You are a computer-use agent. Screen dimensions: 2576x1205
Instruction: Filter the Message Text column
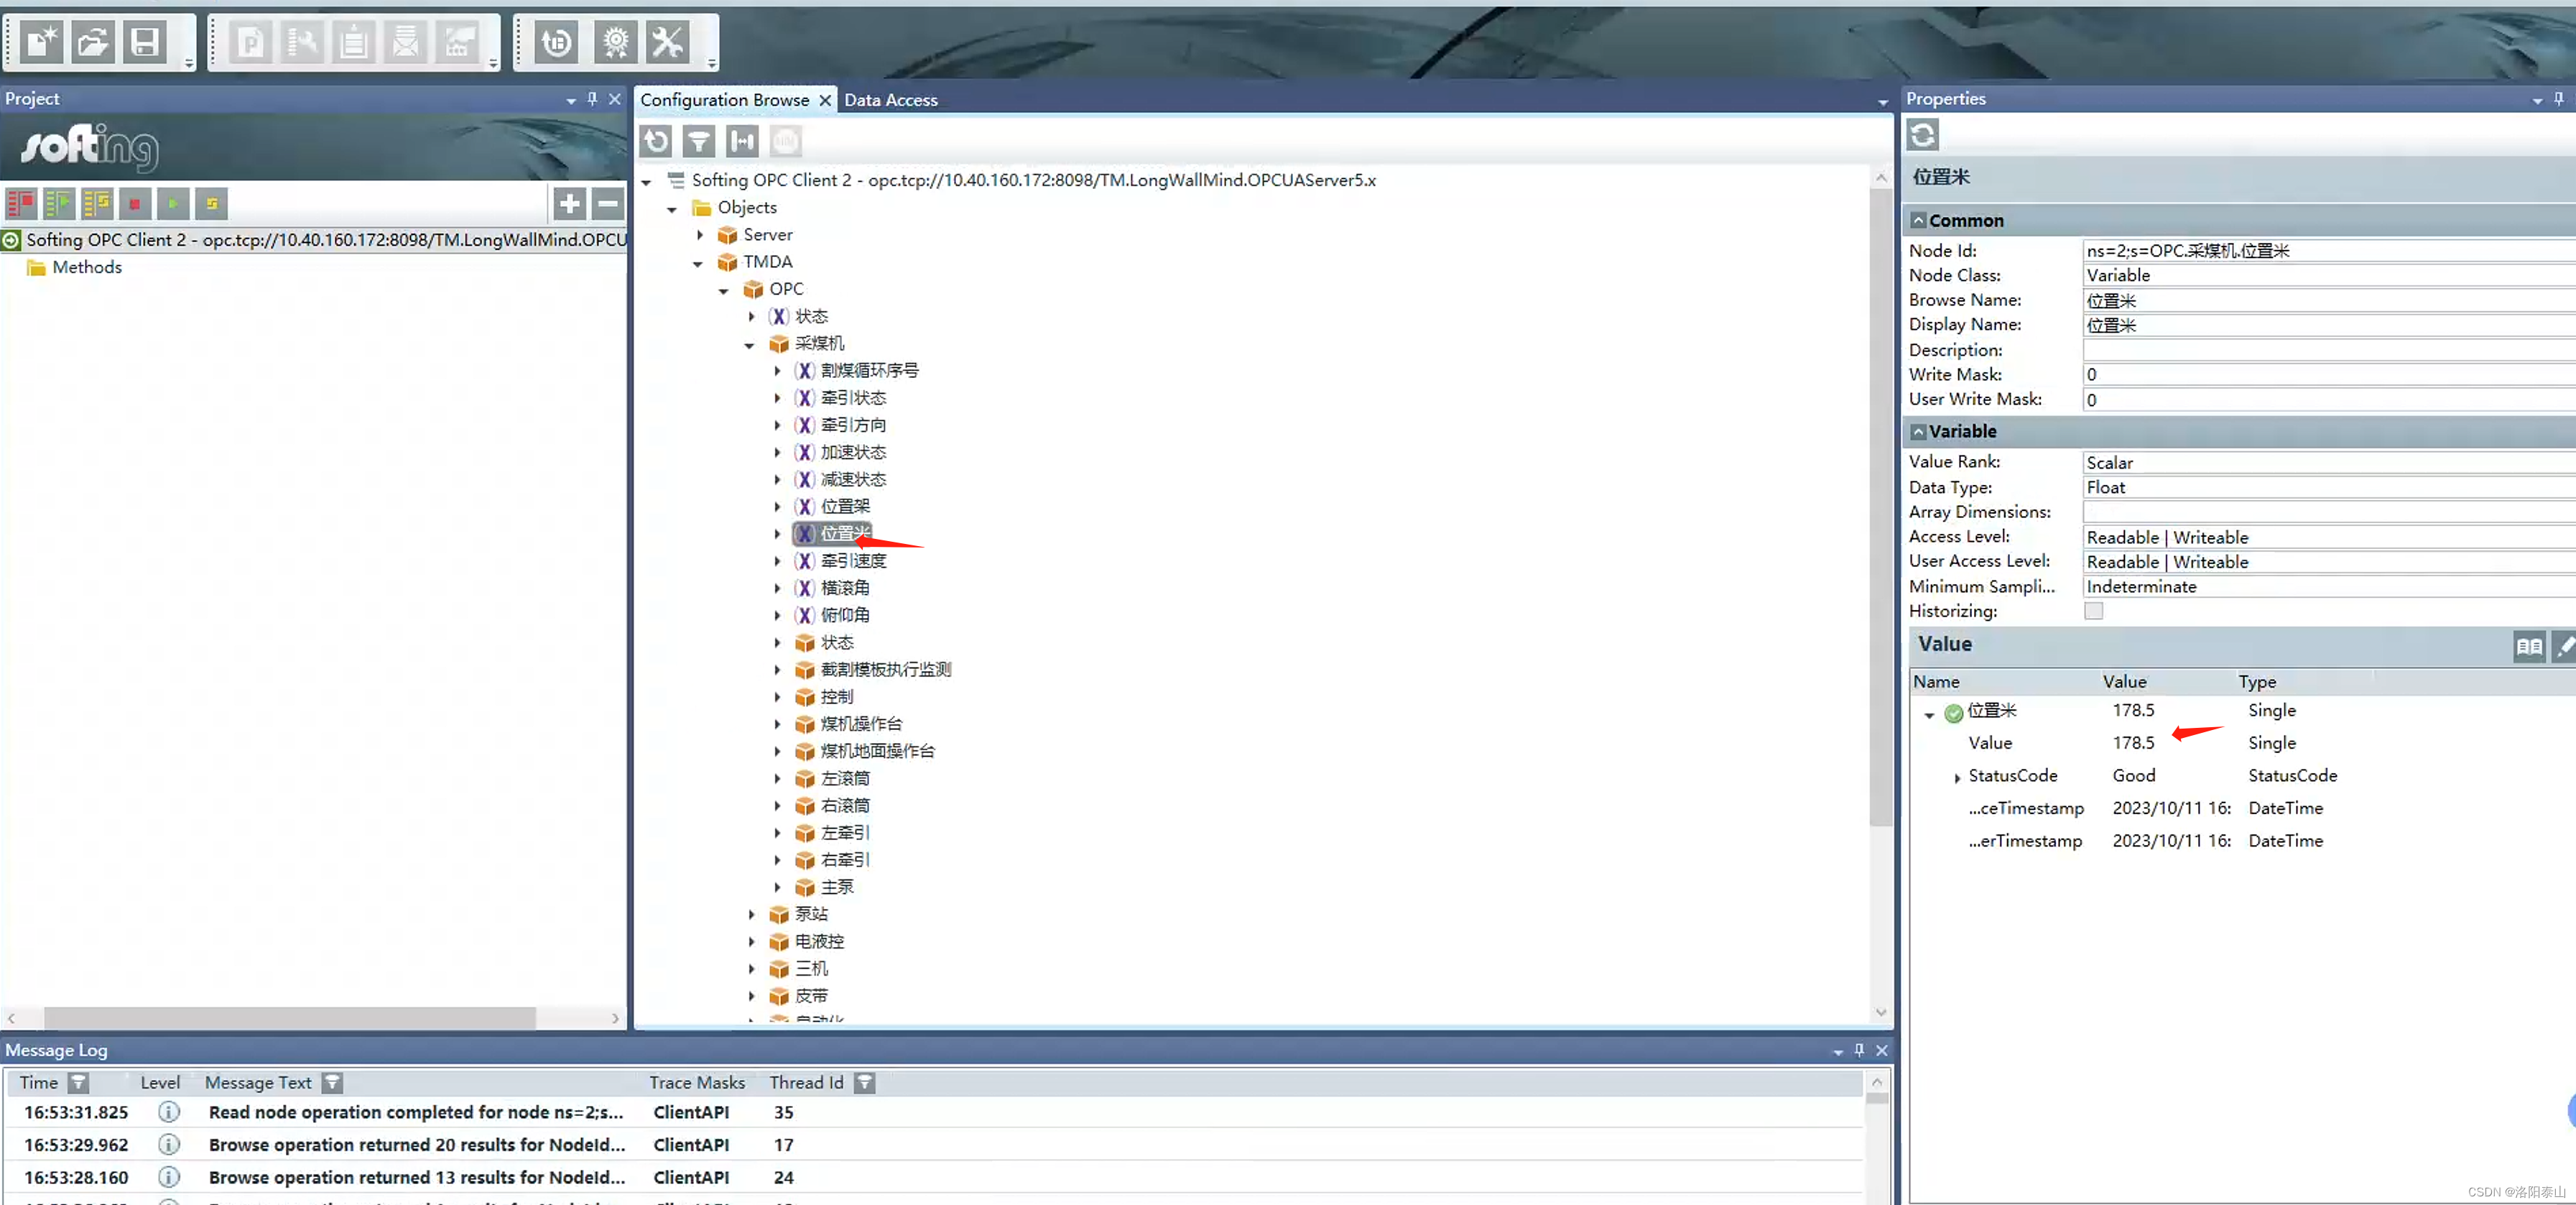pos(333,1083)
